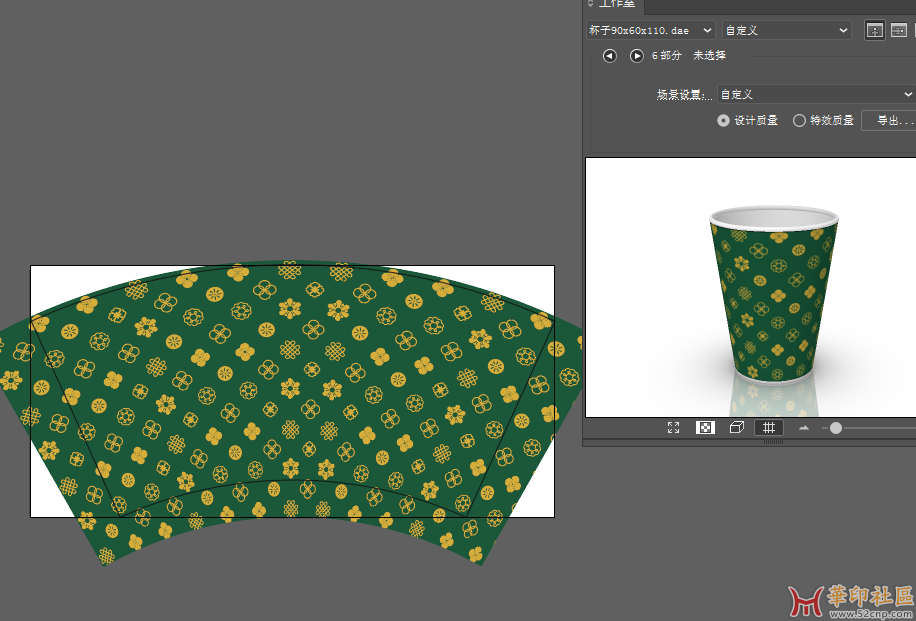916x621 pixels.
Task: Click the next part arrow button
Action: coord(636,56)
